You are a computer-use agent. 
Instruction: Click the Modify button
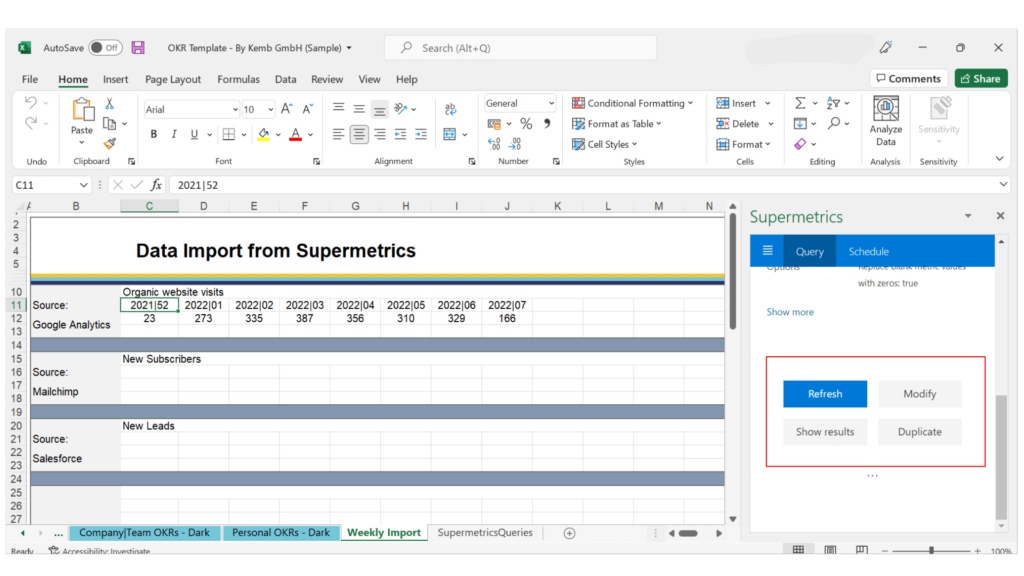click(920, 394)
